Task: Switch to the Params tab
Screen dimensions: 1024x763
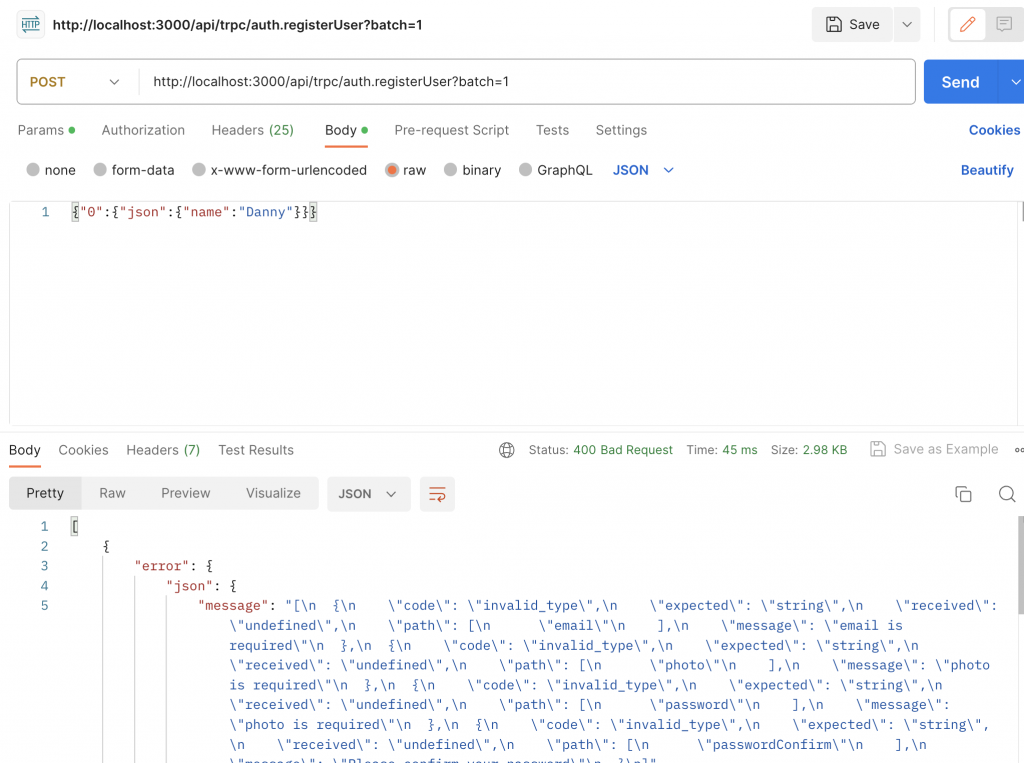Action: pos(46,130)
